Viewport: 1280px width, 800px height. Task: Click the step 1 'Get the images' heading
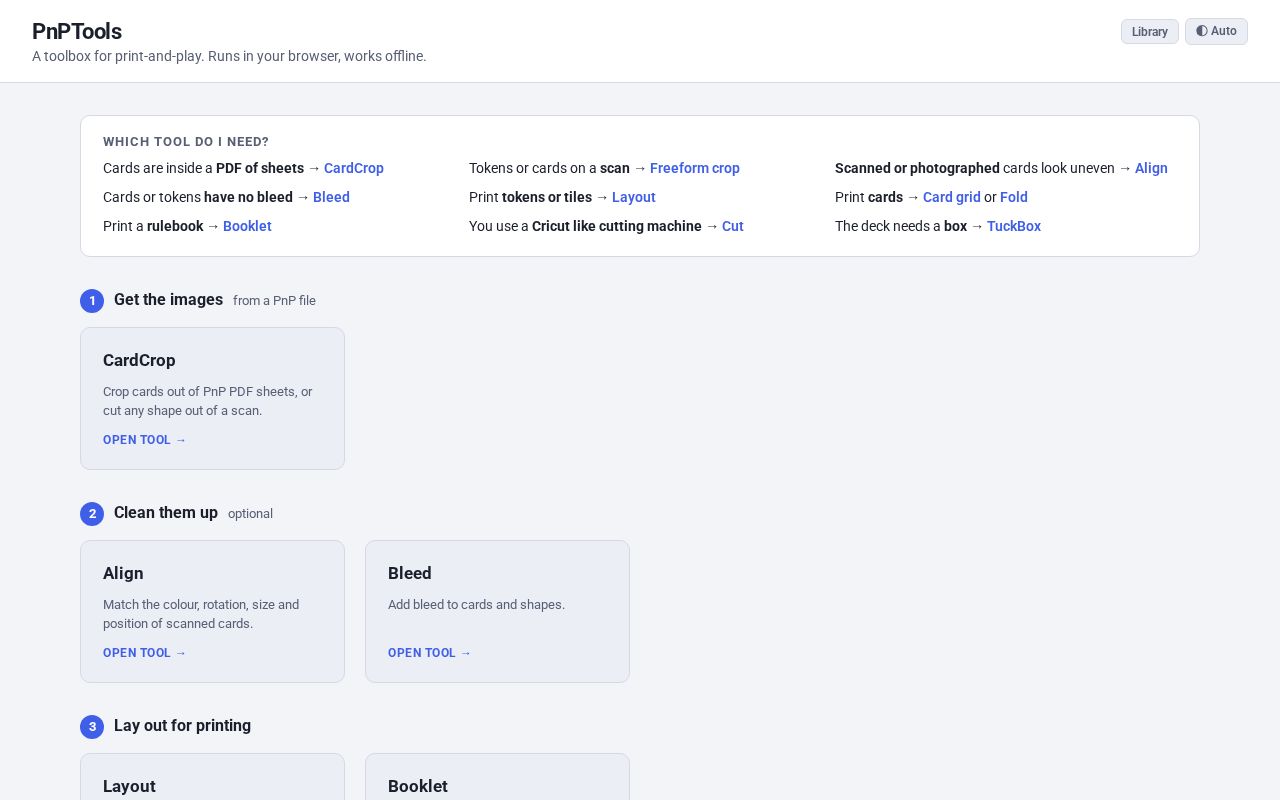click(x=168, y=299)
